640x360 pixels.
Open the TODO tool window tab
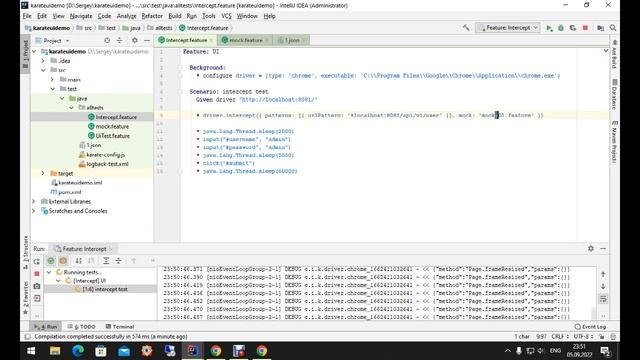pyautogui.click(x=81, y=327)
